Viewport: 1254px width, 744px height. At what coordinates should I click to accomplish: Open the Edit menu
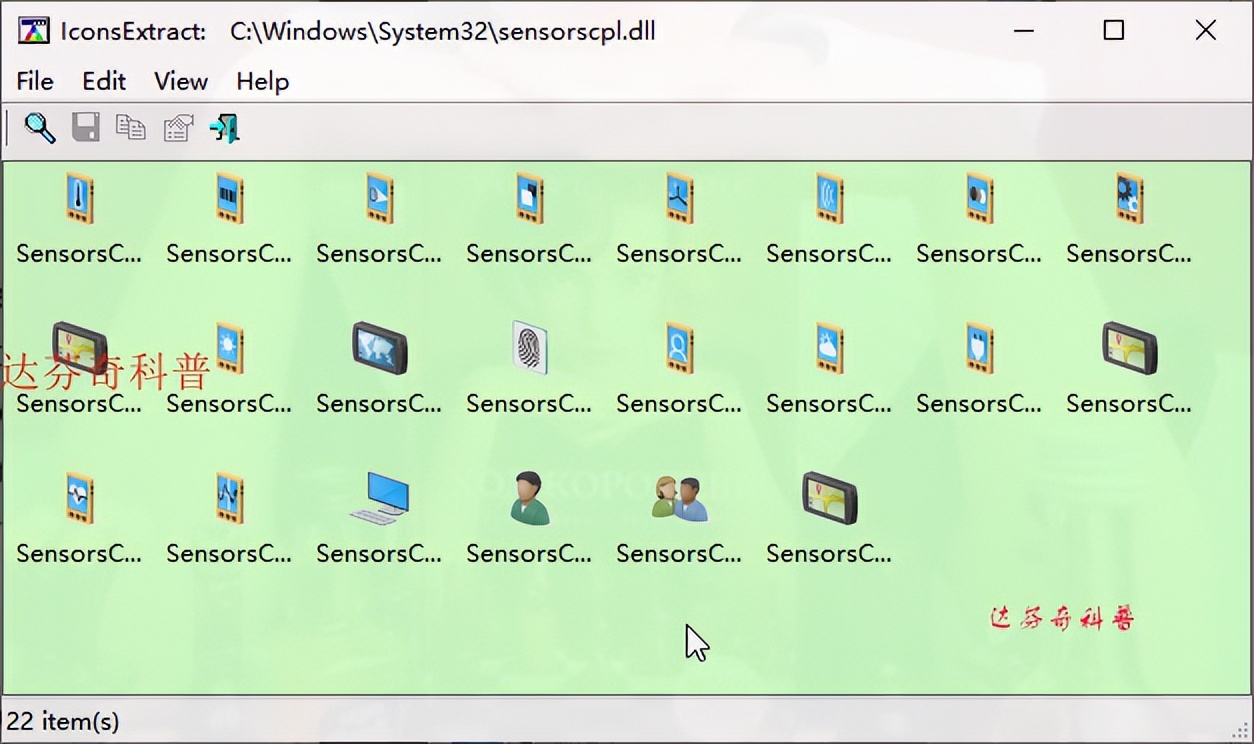104,81
